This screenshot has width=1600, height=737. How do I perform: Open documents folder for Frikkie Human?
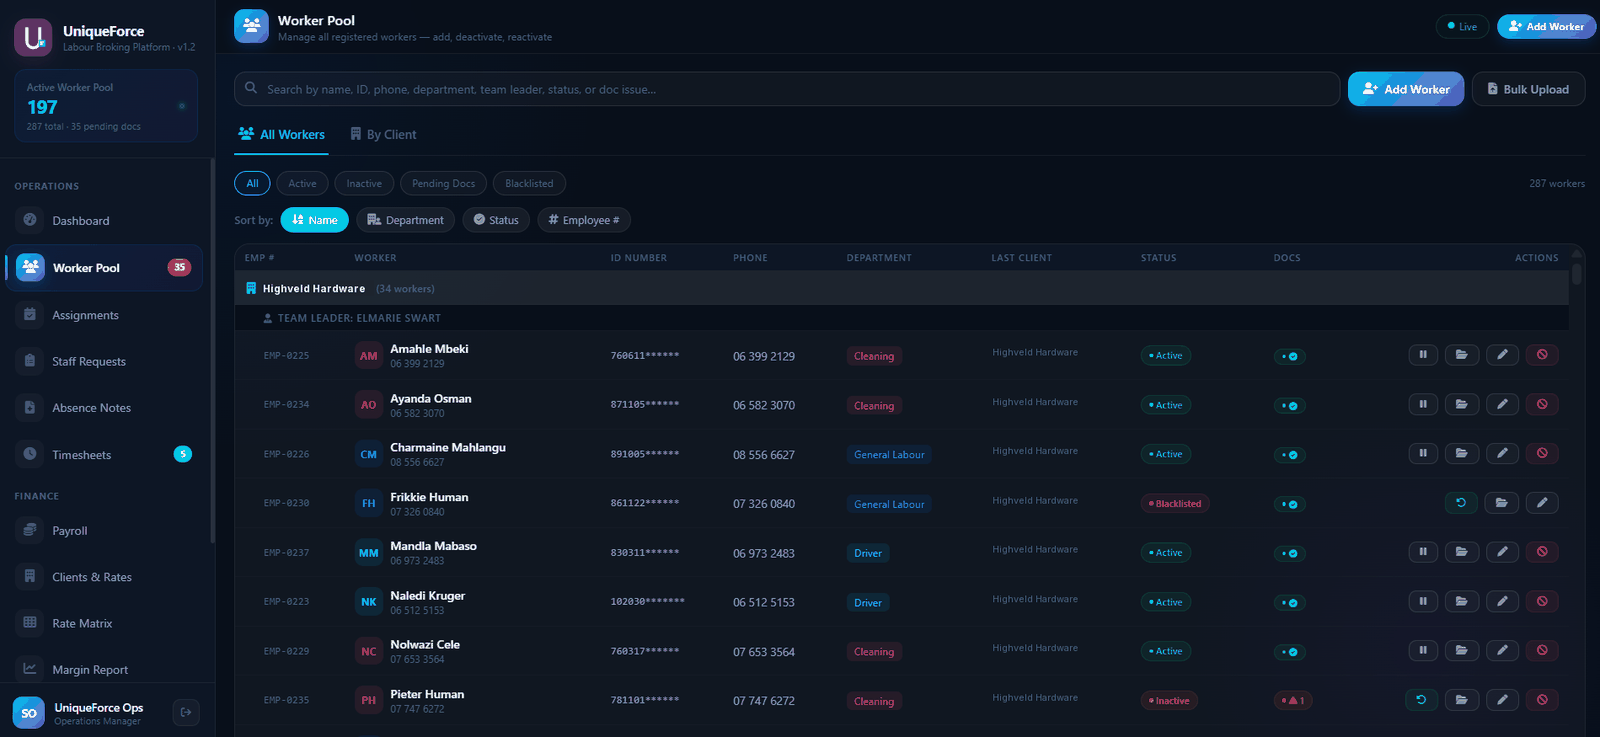1502,503
